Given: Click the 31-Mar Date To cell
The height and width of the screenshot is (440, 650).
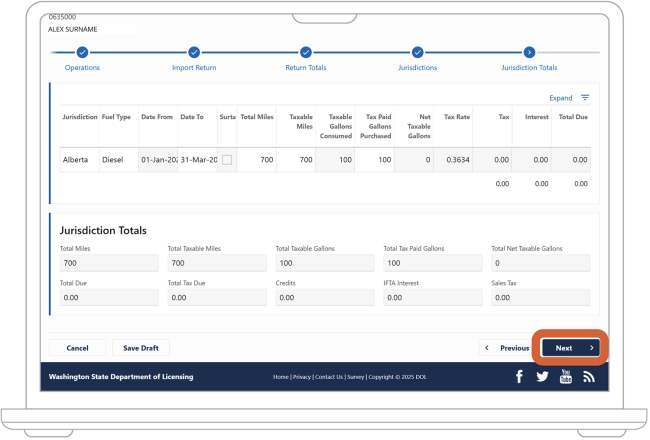Looking at the screenshot, I should pyautogui.click(x=197, y=160).
